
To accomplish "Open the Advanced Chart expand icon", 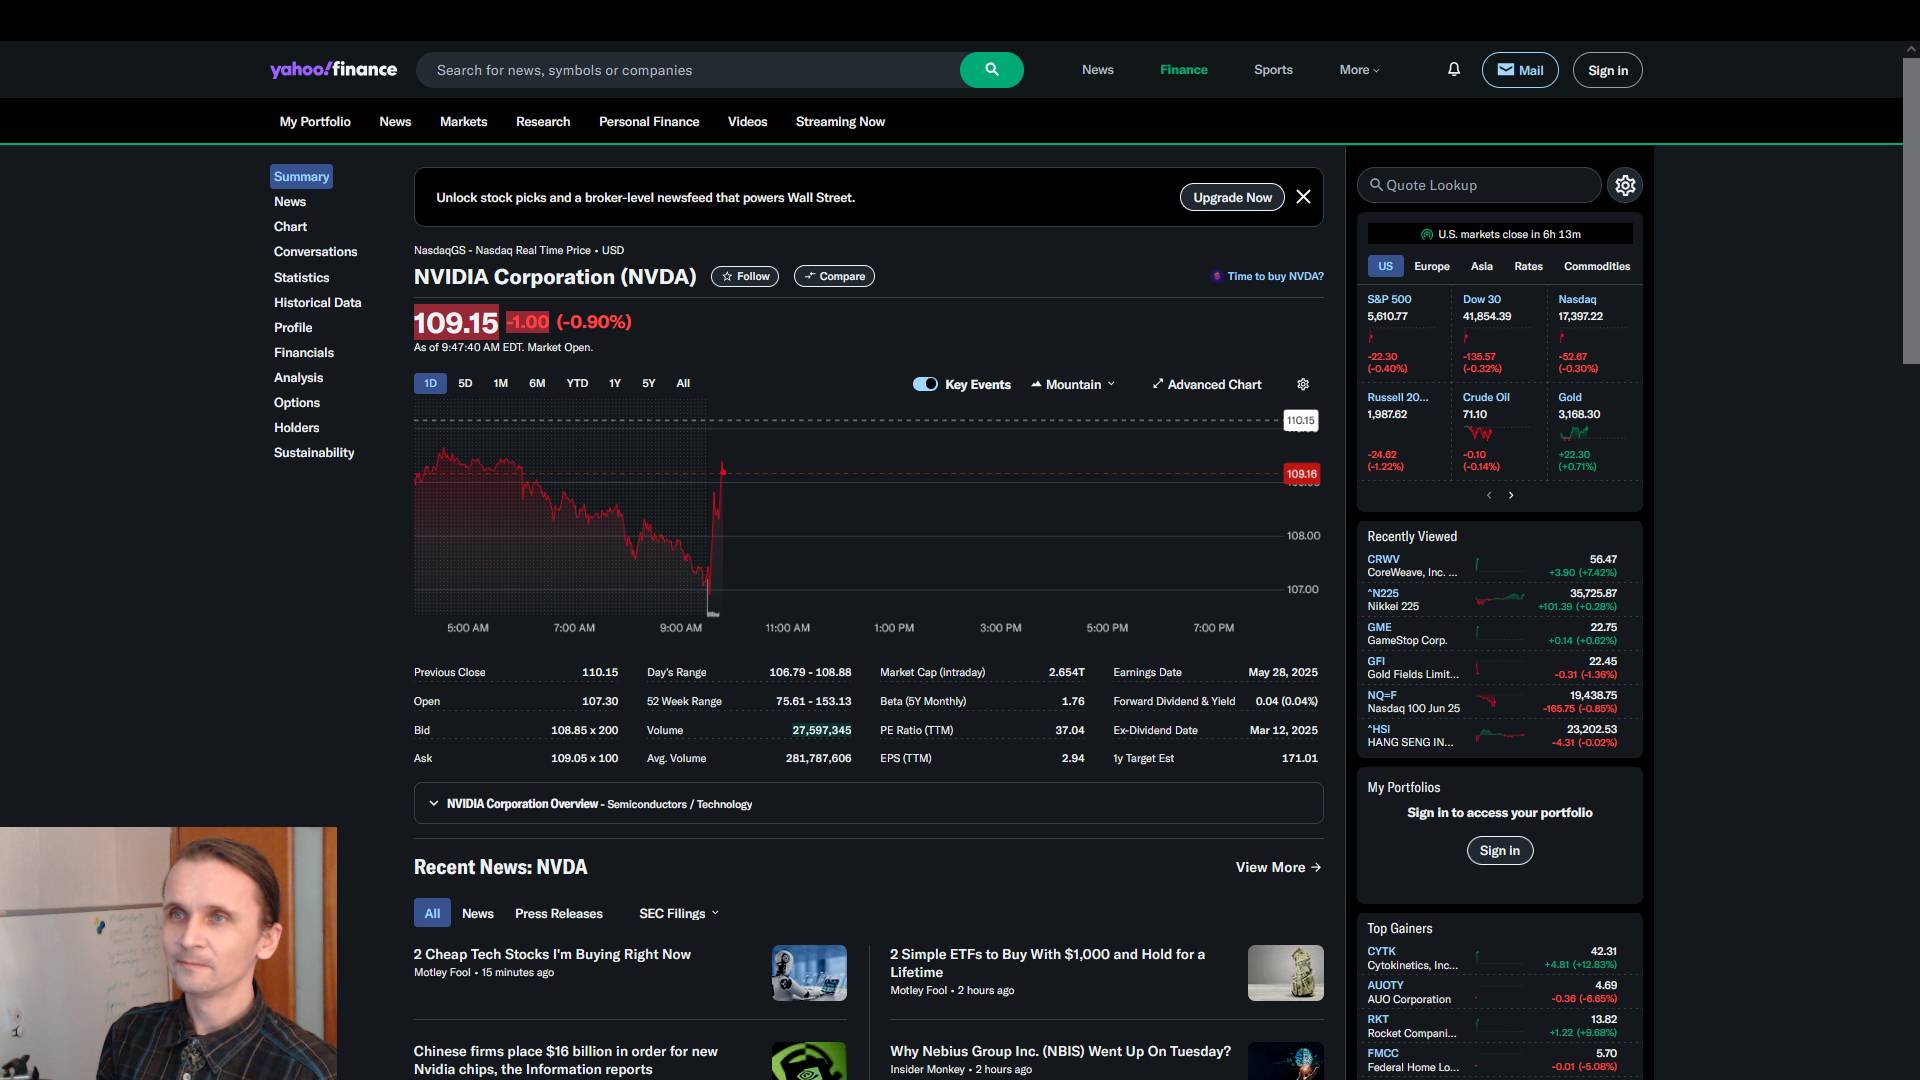I will coord(1158,384).
